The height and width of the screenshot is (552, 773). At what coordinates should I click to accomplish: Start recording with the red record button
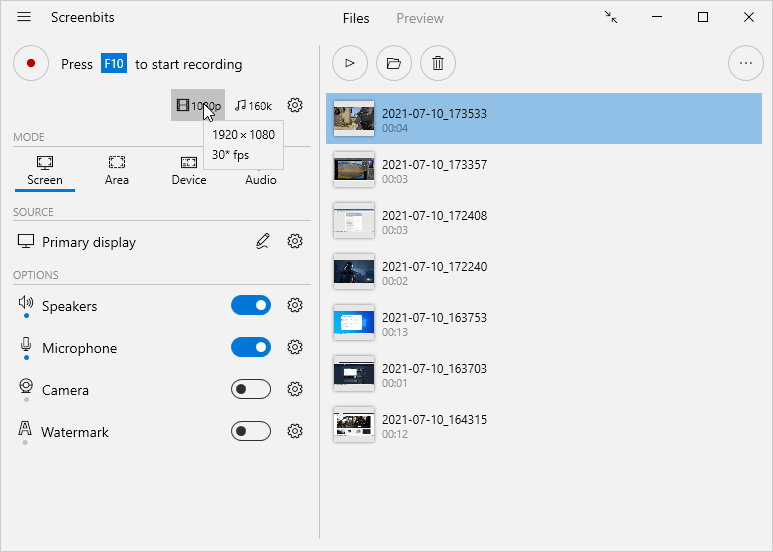point(31,63)
